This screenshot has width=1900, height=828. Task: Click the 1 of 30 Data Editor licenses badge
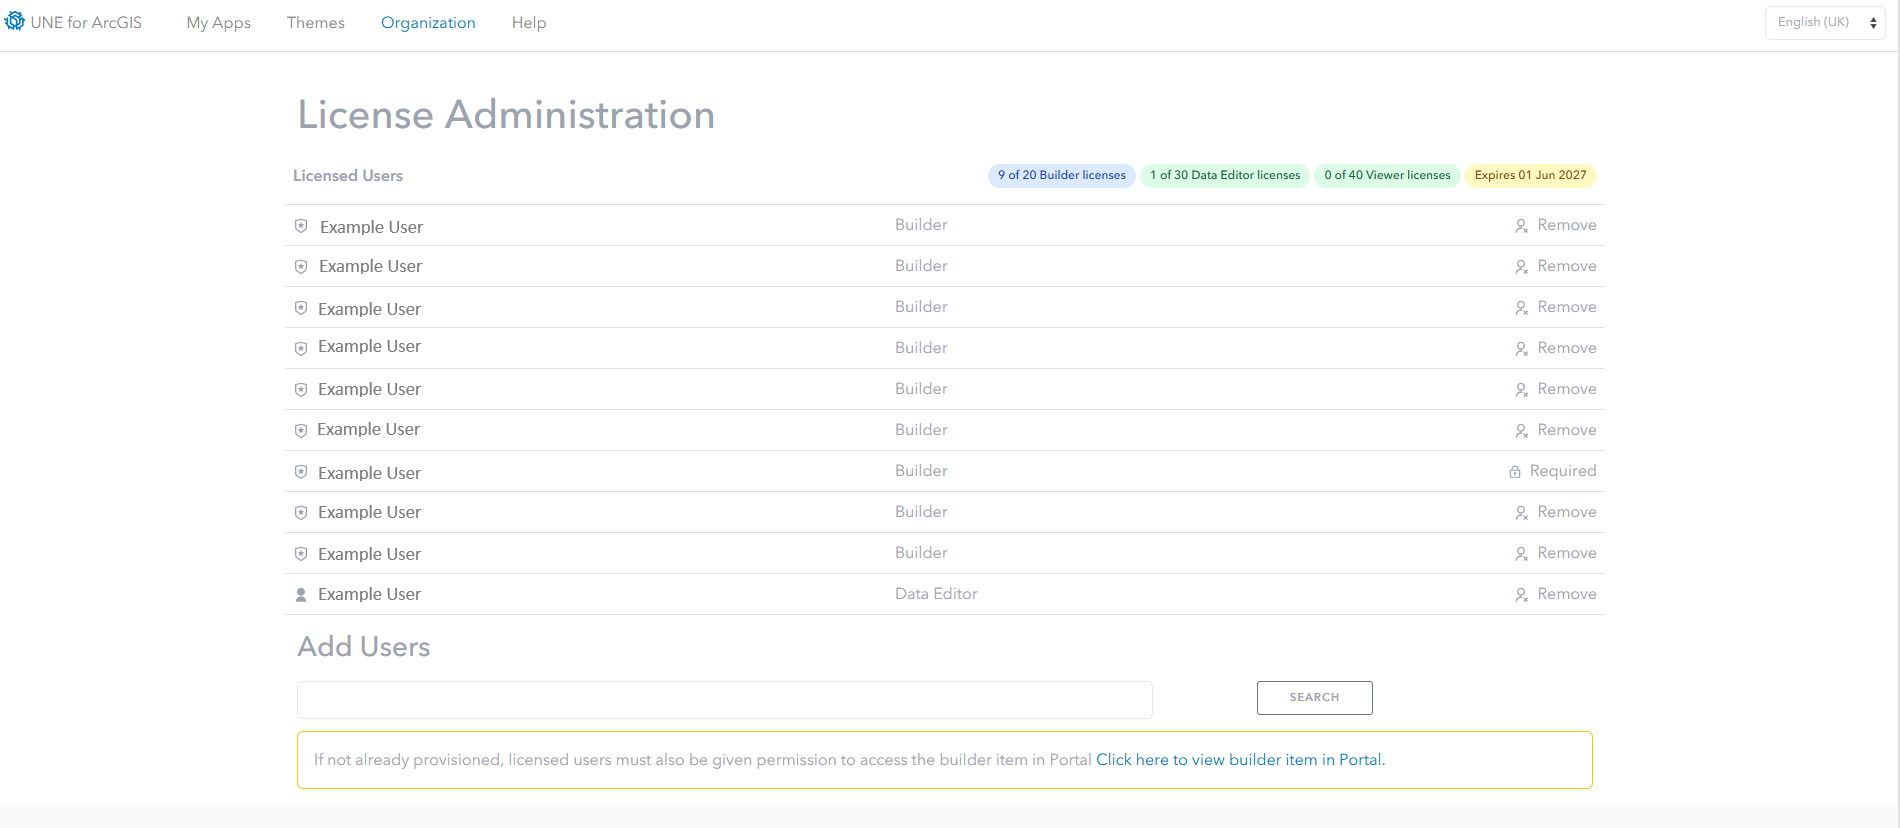1225,175
